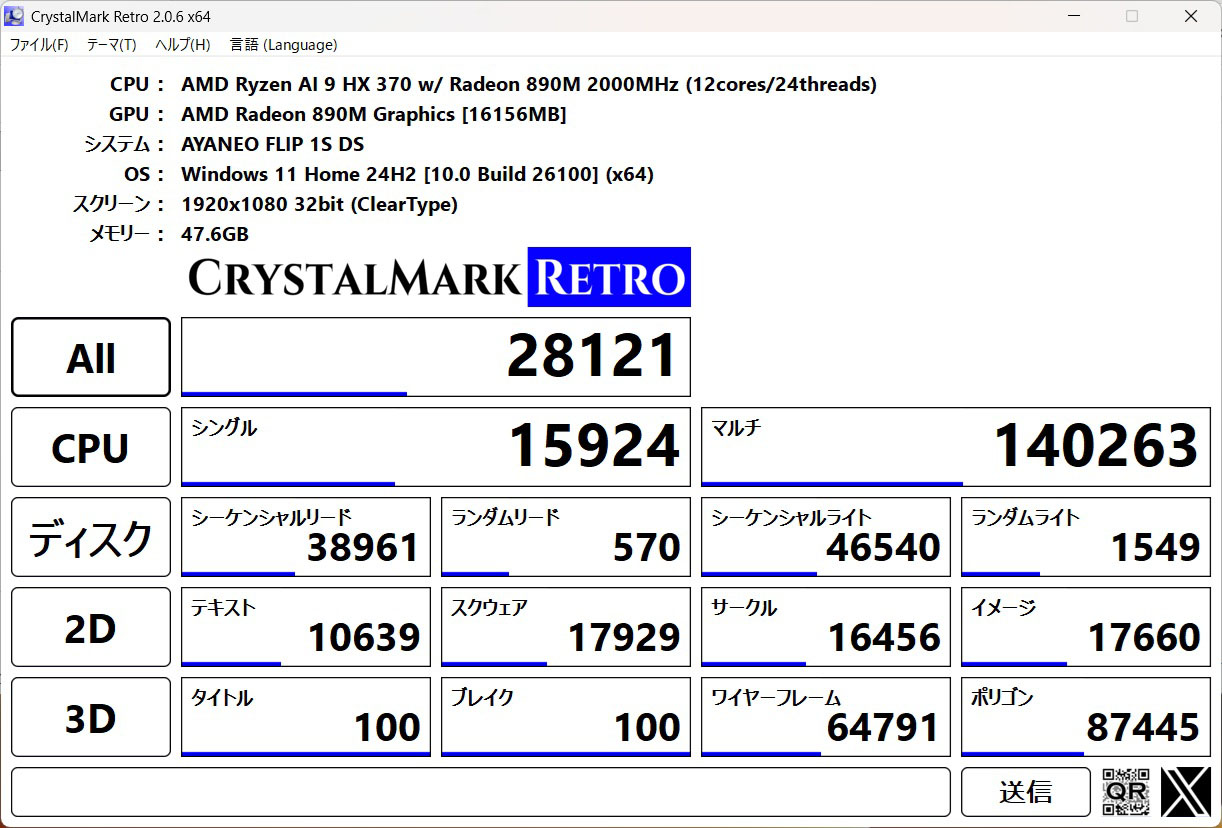Click the empty comment text field
This screenshot has width=1222, height=828.
pos(480,792)
